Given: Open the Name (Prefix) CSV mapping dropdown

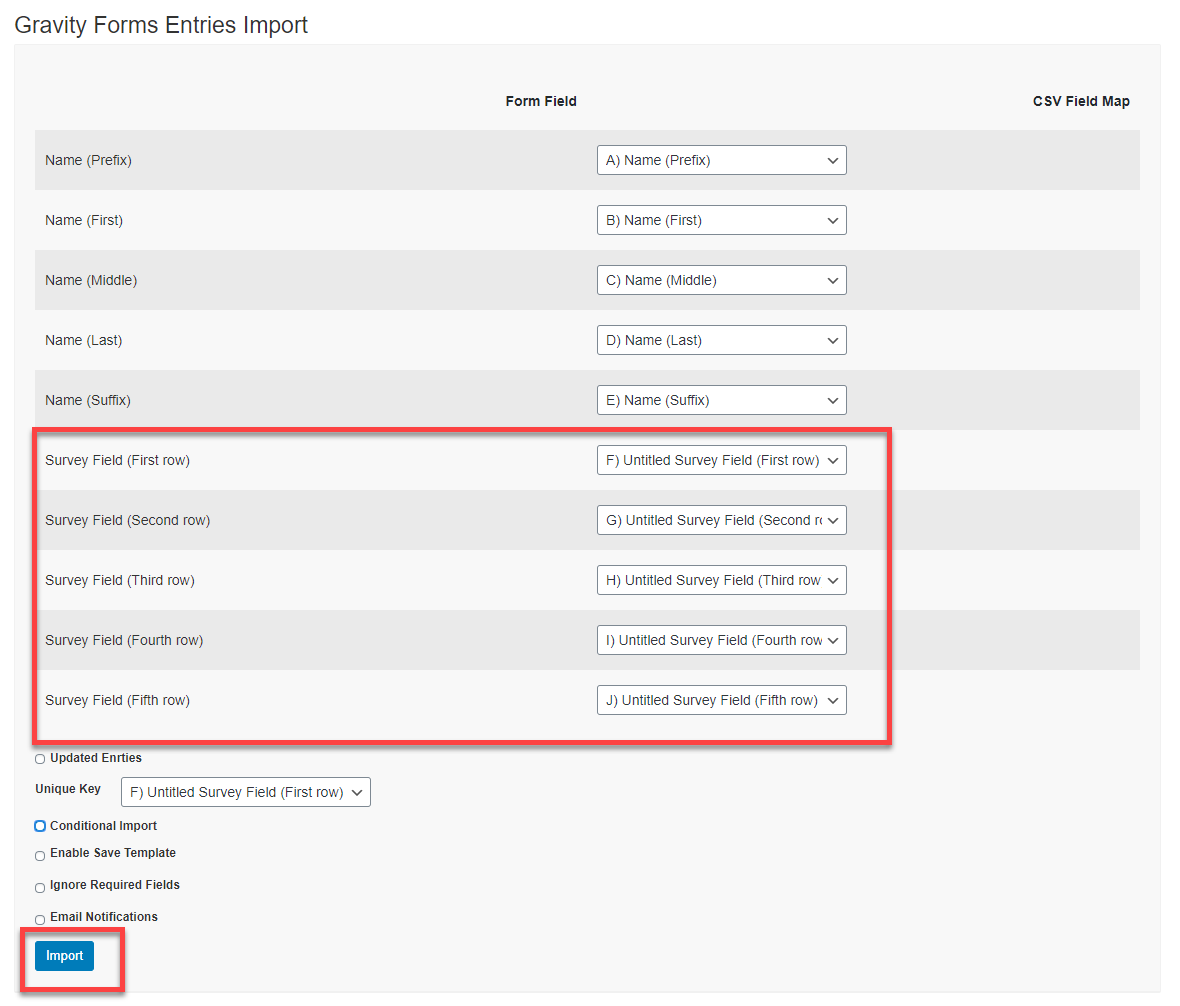Looking at the screenshot, I should 721,160.
